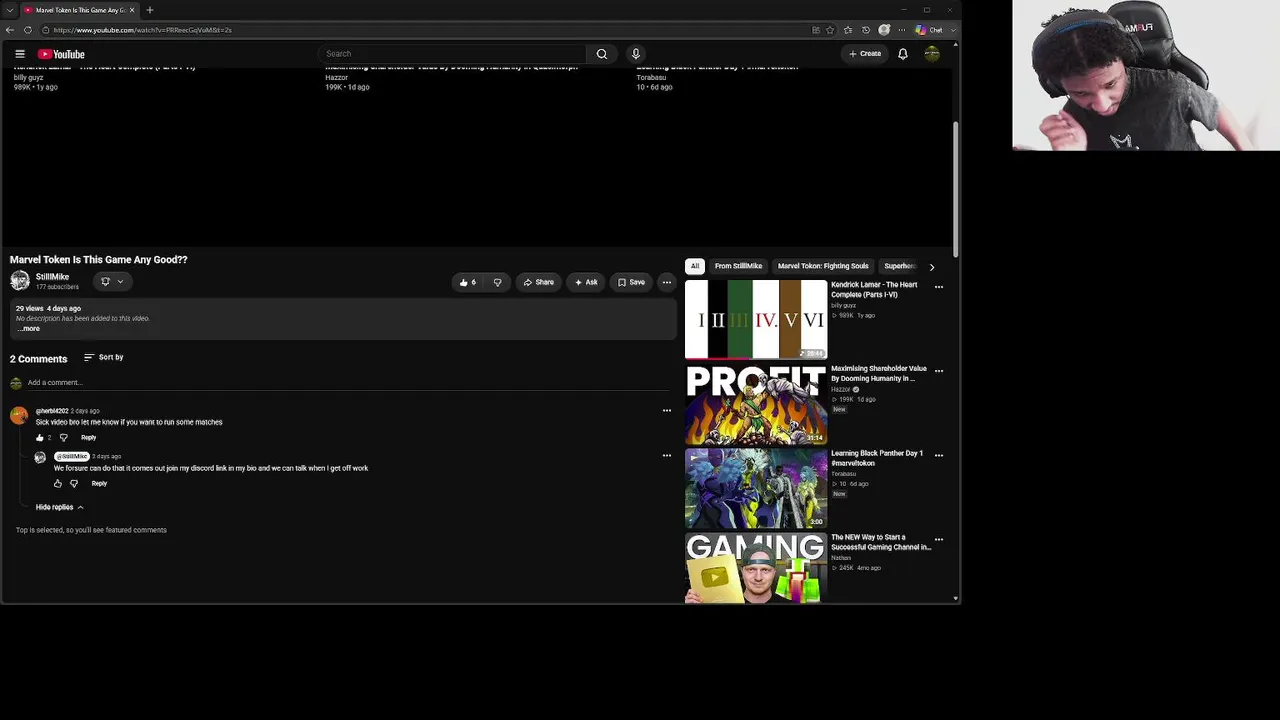
Task: Open StillMike channel avatar
Action: click(x=20, y=281)
